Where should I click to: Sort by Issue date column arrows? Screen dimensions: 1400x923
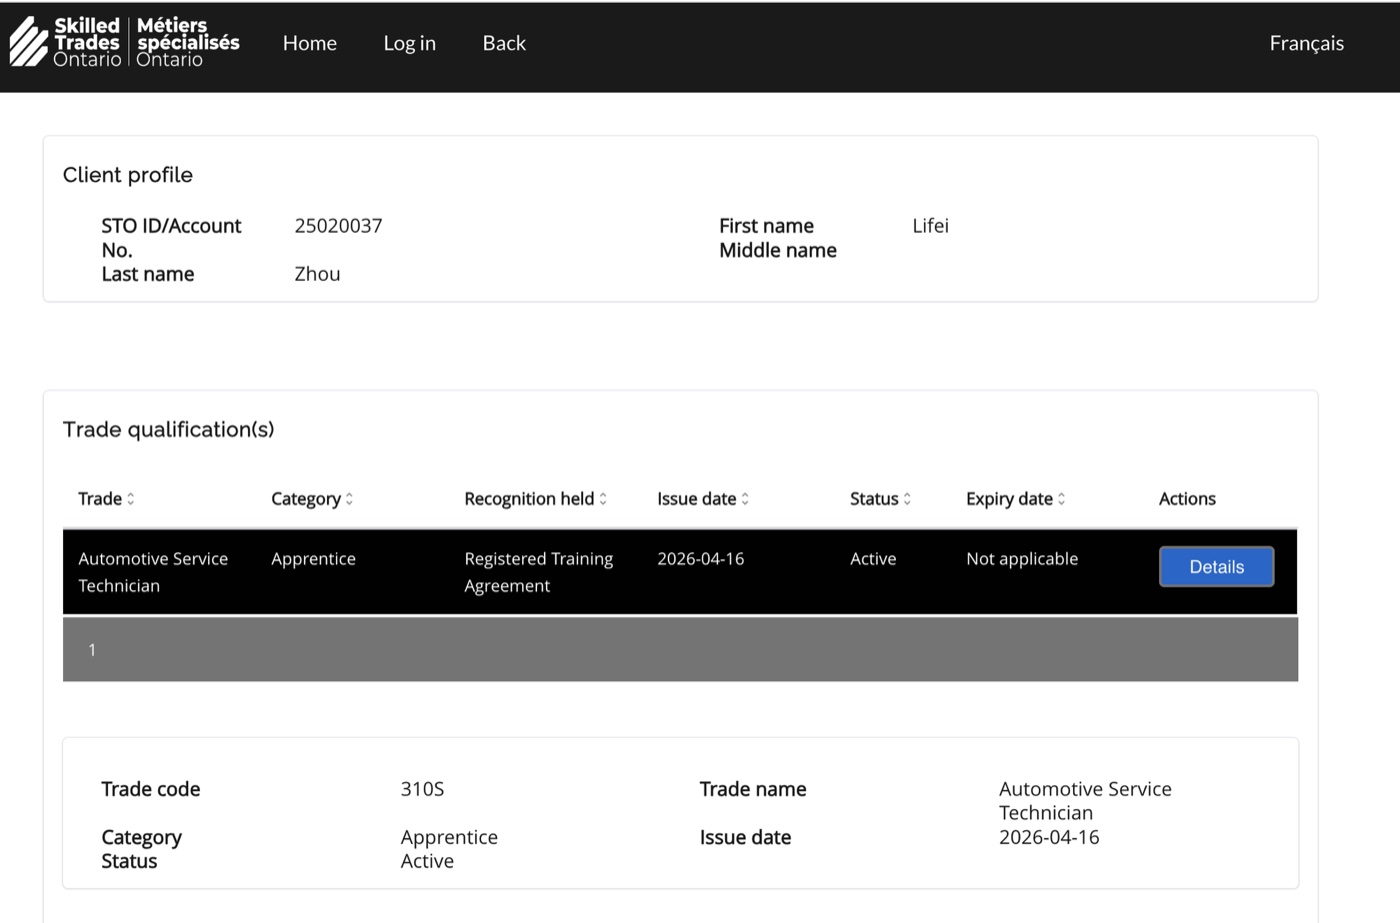pyautogui.click(x=745, y=499)
